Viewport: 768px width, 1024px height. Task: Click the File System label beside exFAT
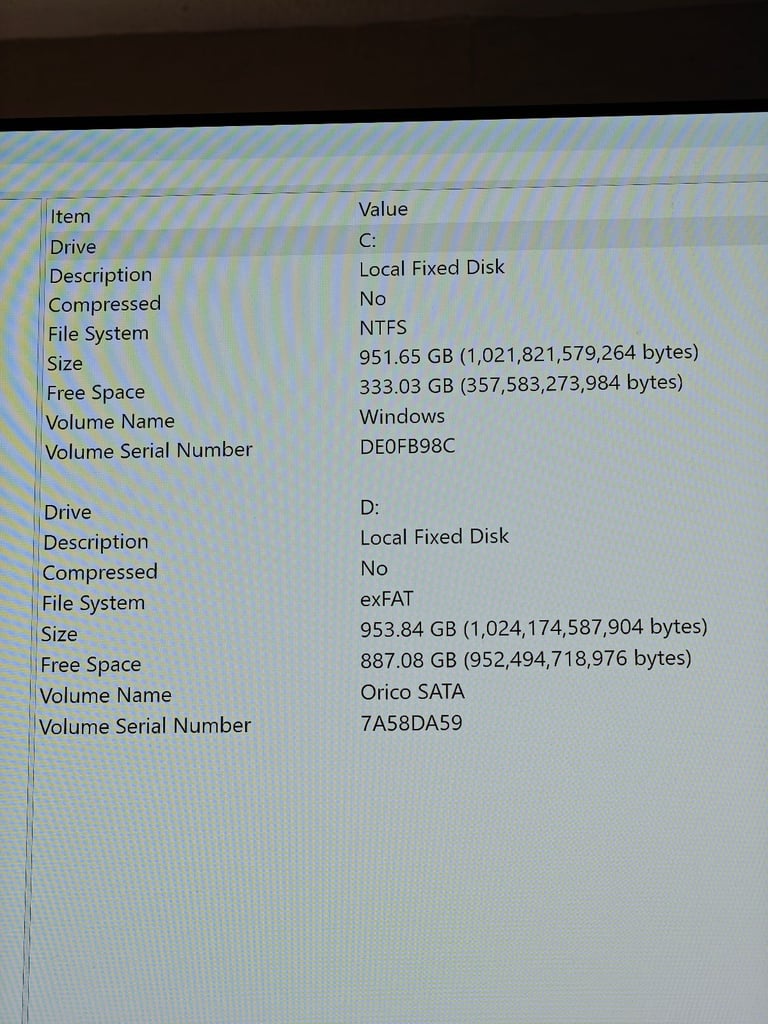click(93, 603)
